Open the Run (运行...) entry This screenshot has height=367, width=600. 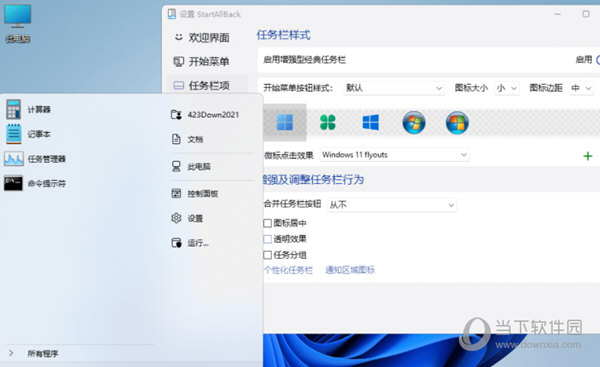(190, 243)
